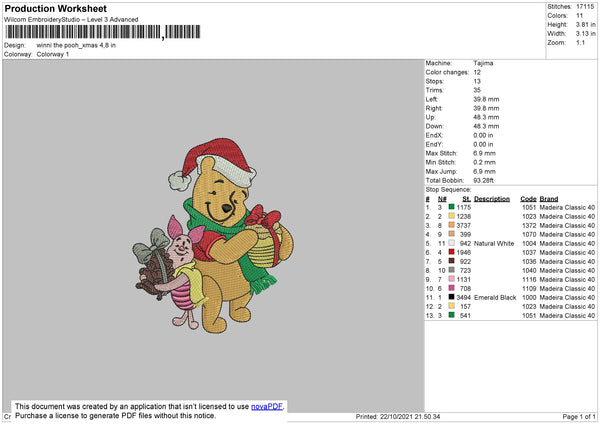Click the N# column header
Image resolution: width=600 pixels, height=424 pixels.
coord(442,199)
